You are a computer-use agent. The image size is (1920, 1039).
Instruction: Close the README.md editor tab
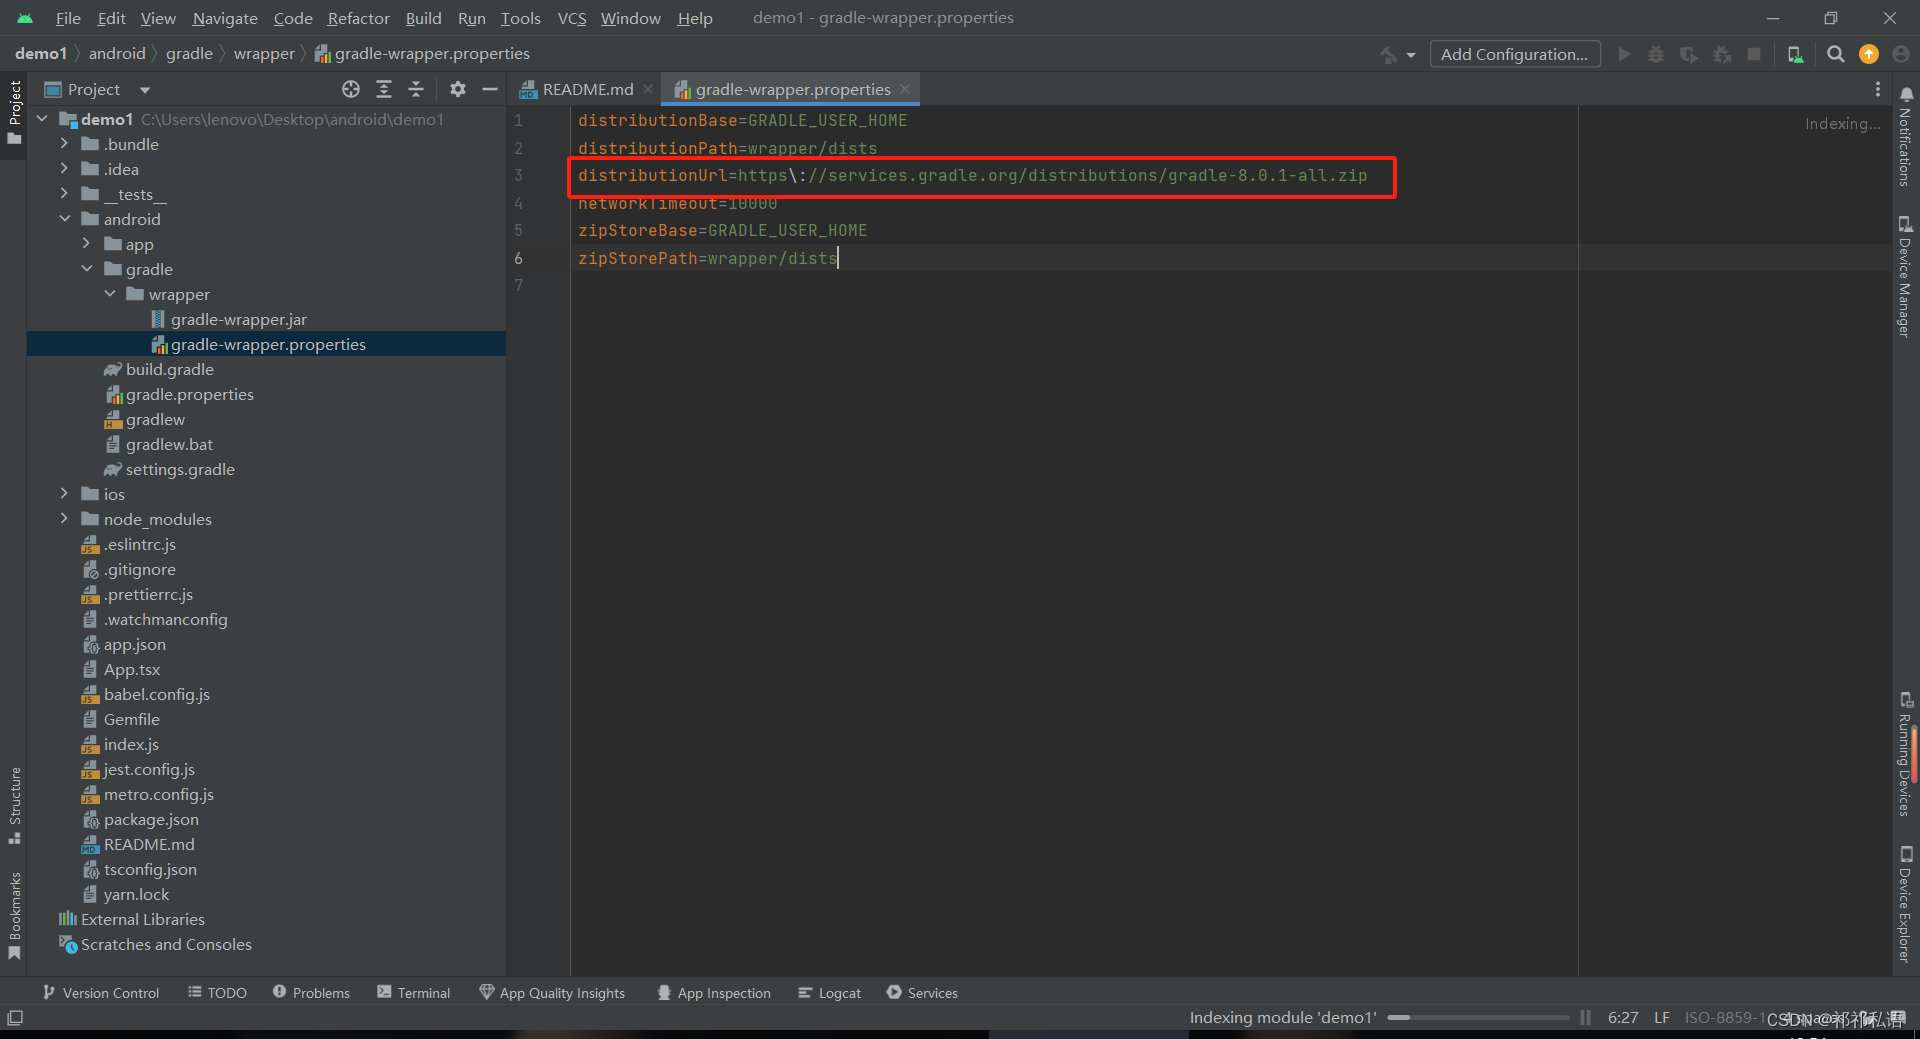click(x=648, y=89)
